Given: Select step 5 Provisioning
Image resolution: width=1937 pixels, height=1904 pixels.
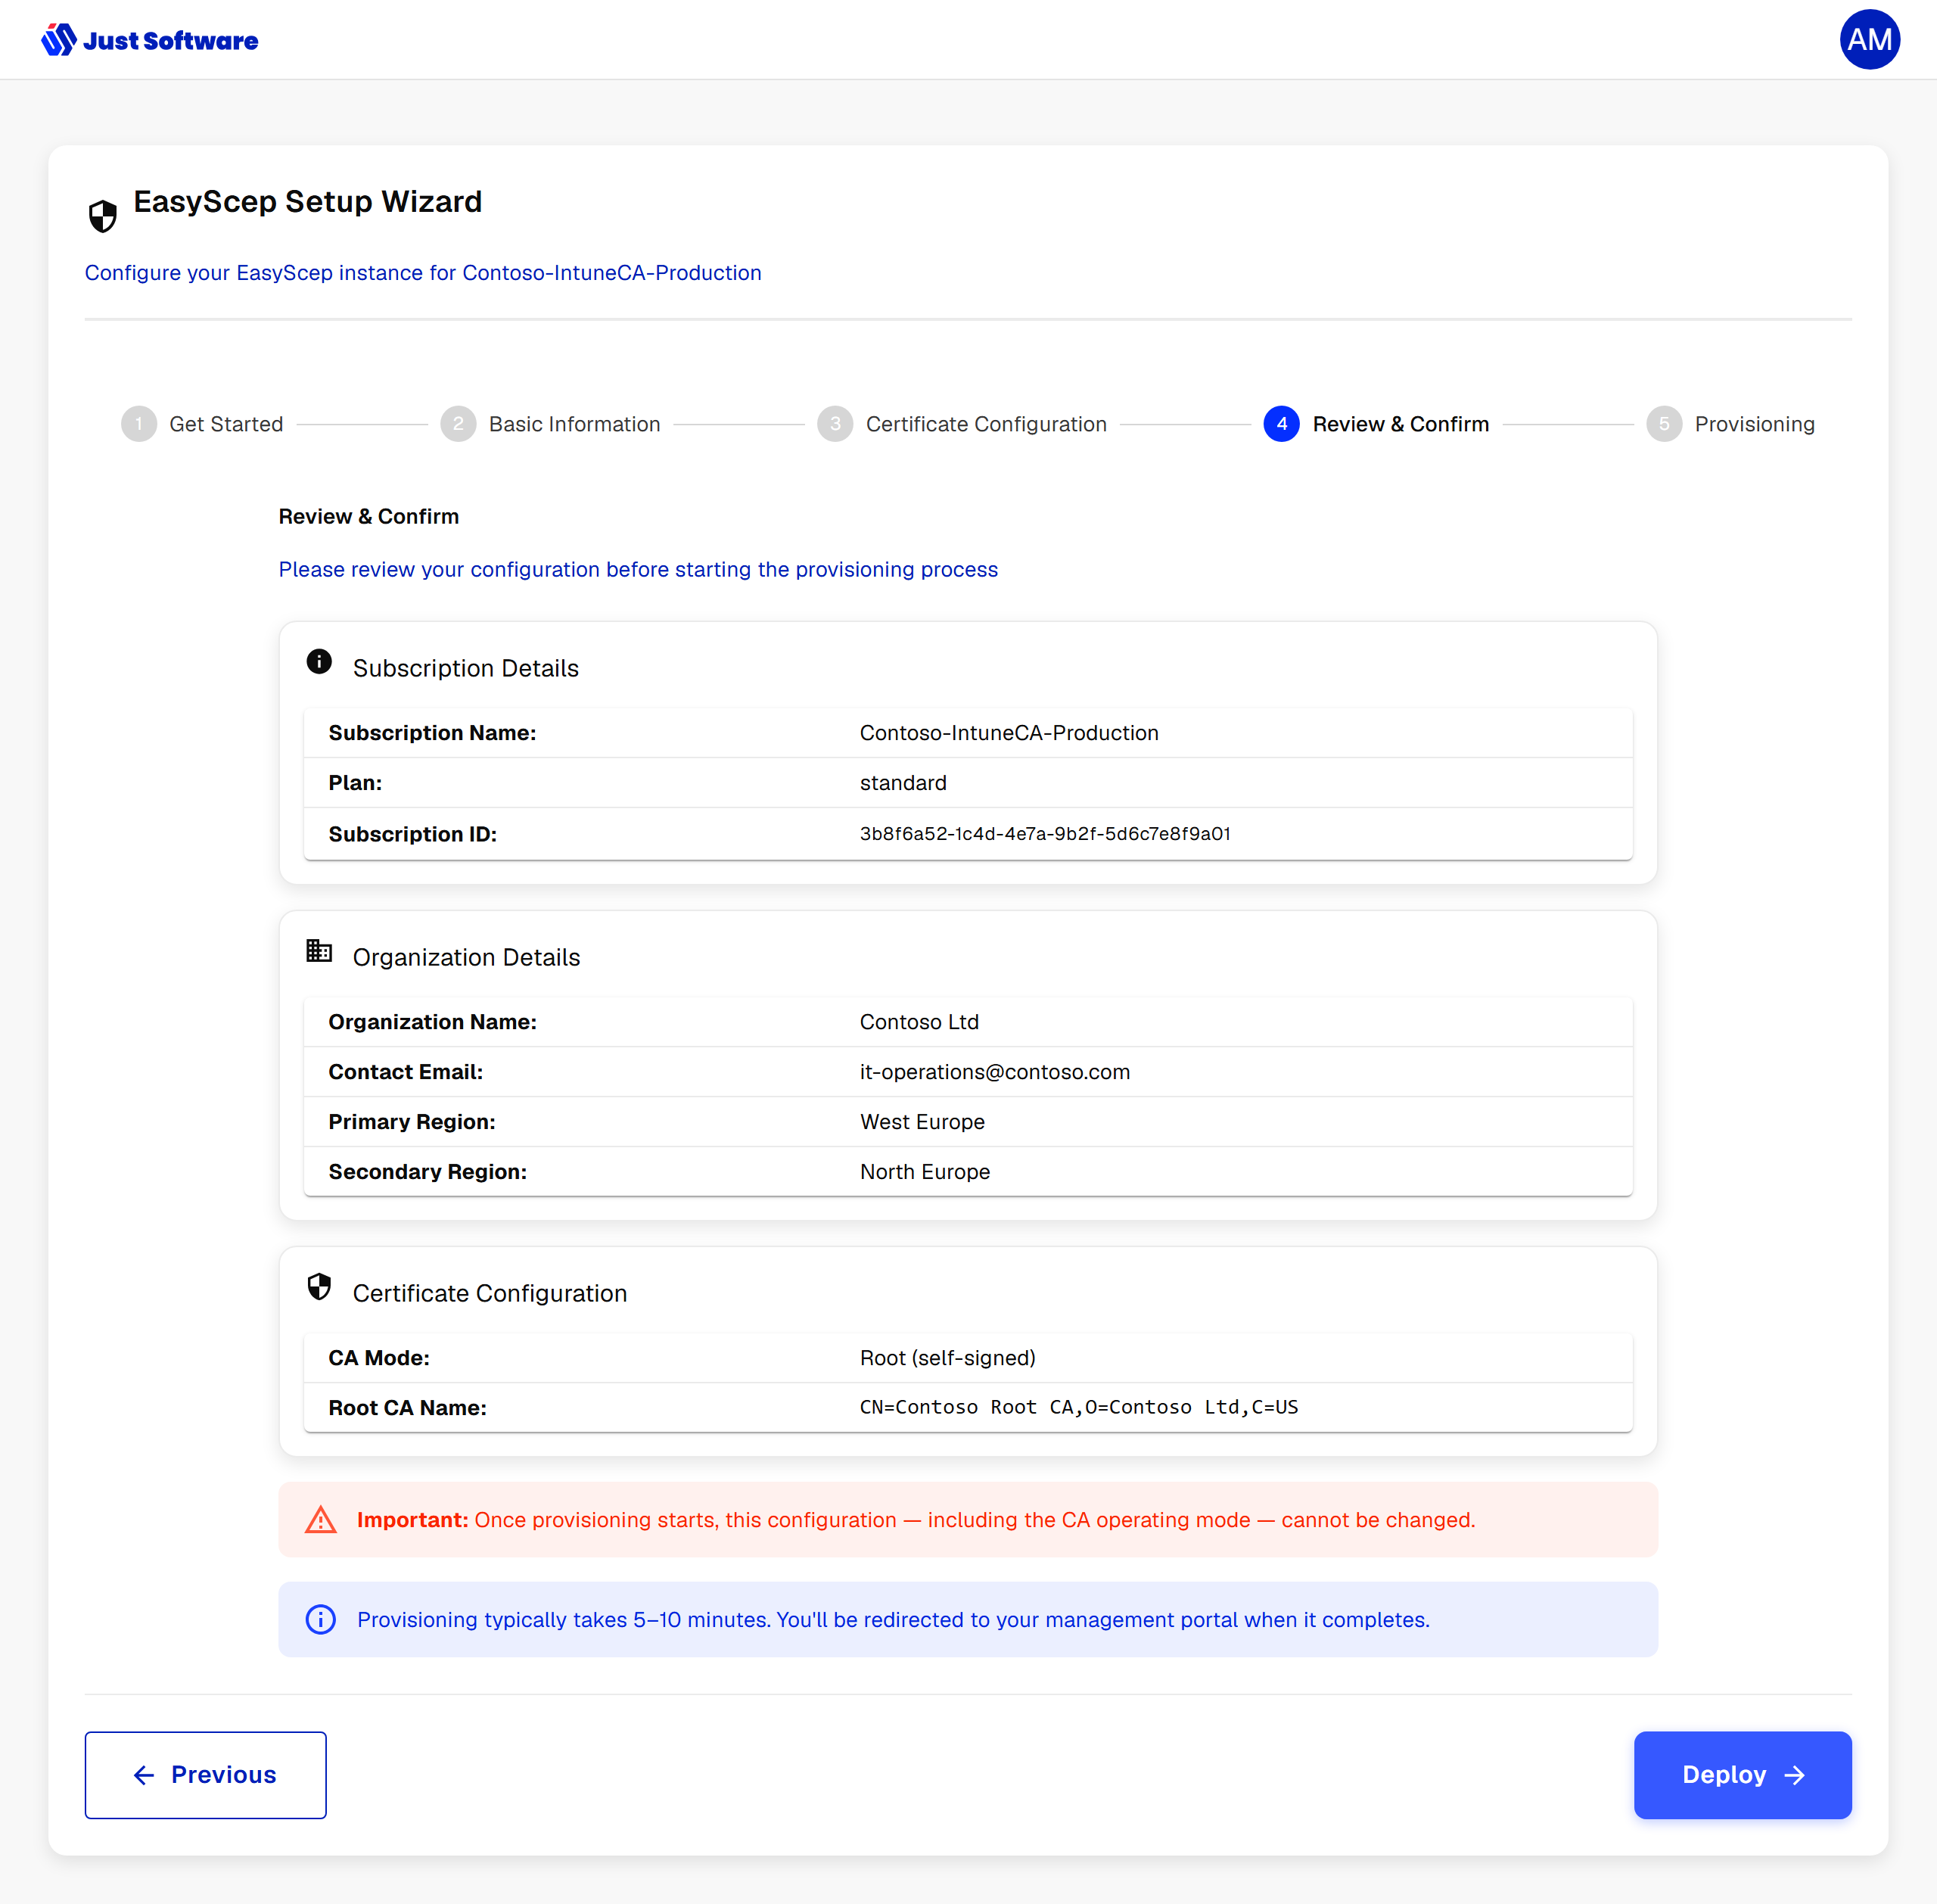Looking at the screenshot, I should [1730, 424].
